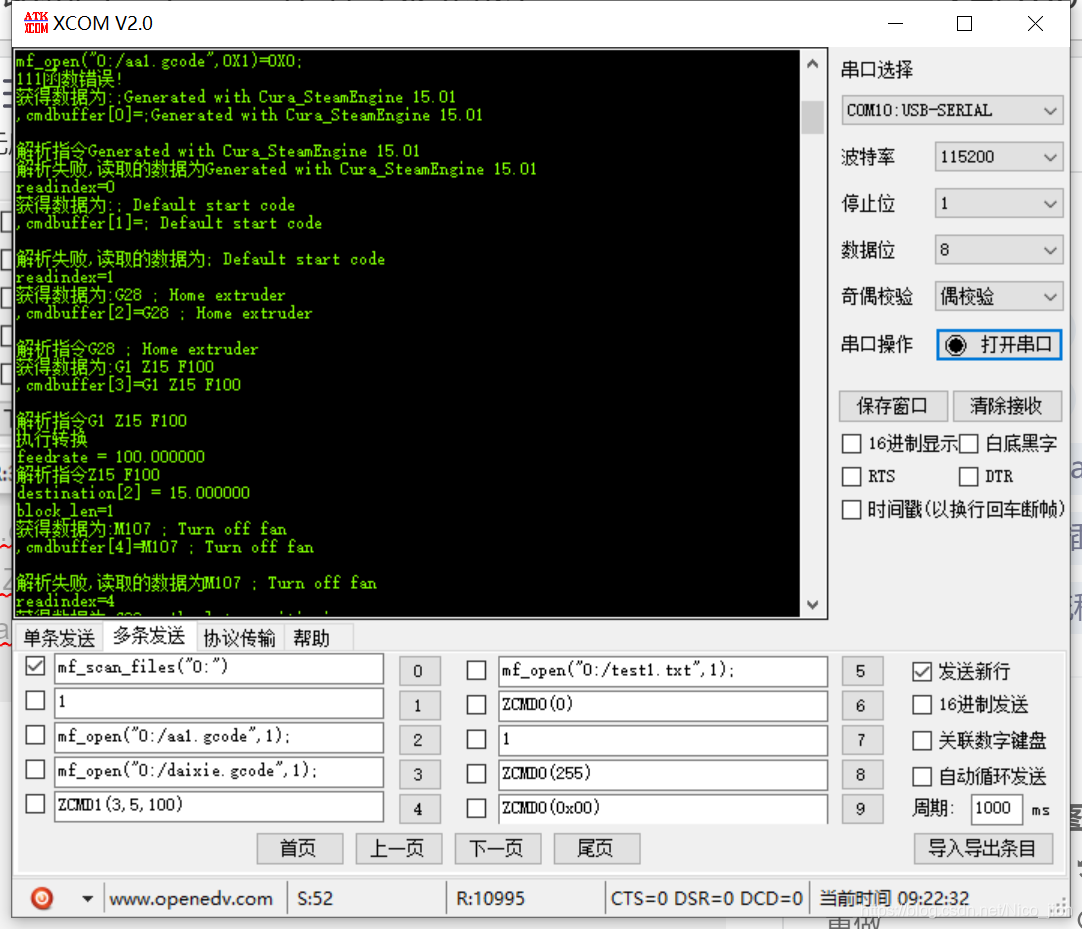
Task: Switch to the 单条发送 tab
Action: point(59,638)
